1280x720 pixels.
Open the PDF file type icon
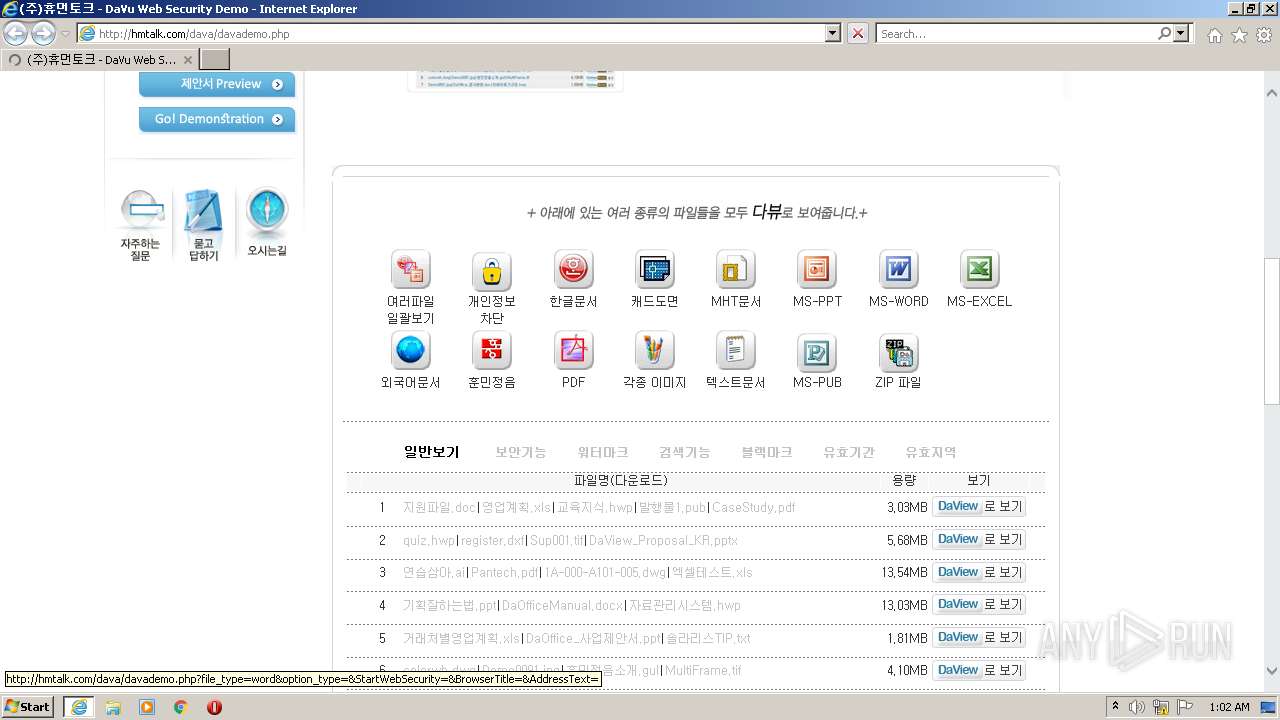573,350
